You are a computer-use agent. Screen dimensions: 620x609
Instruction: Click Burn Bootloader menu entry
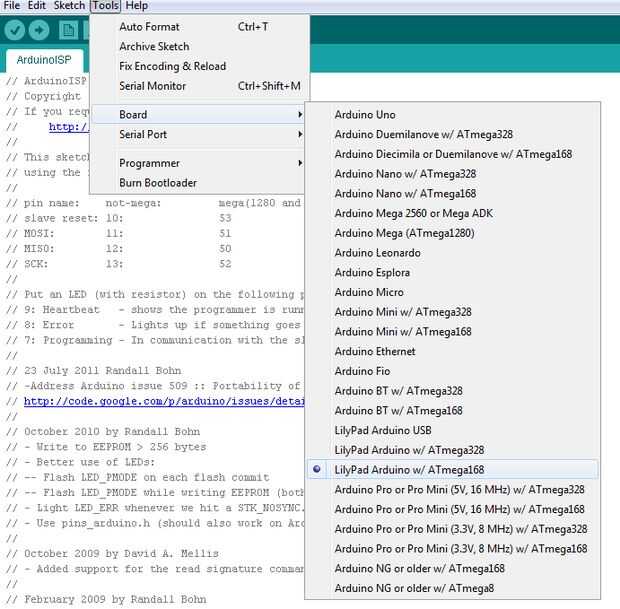tap(198, 183)
